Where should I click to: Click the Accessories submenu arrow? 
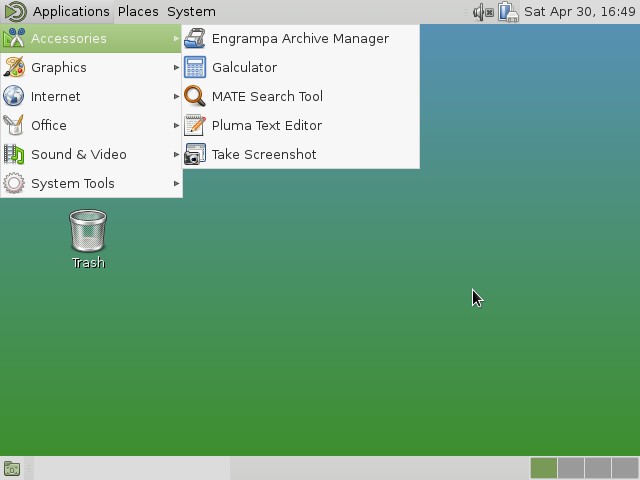point(176,38)
